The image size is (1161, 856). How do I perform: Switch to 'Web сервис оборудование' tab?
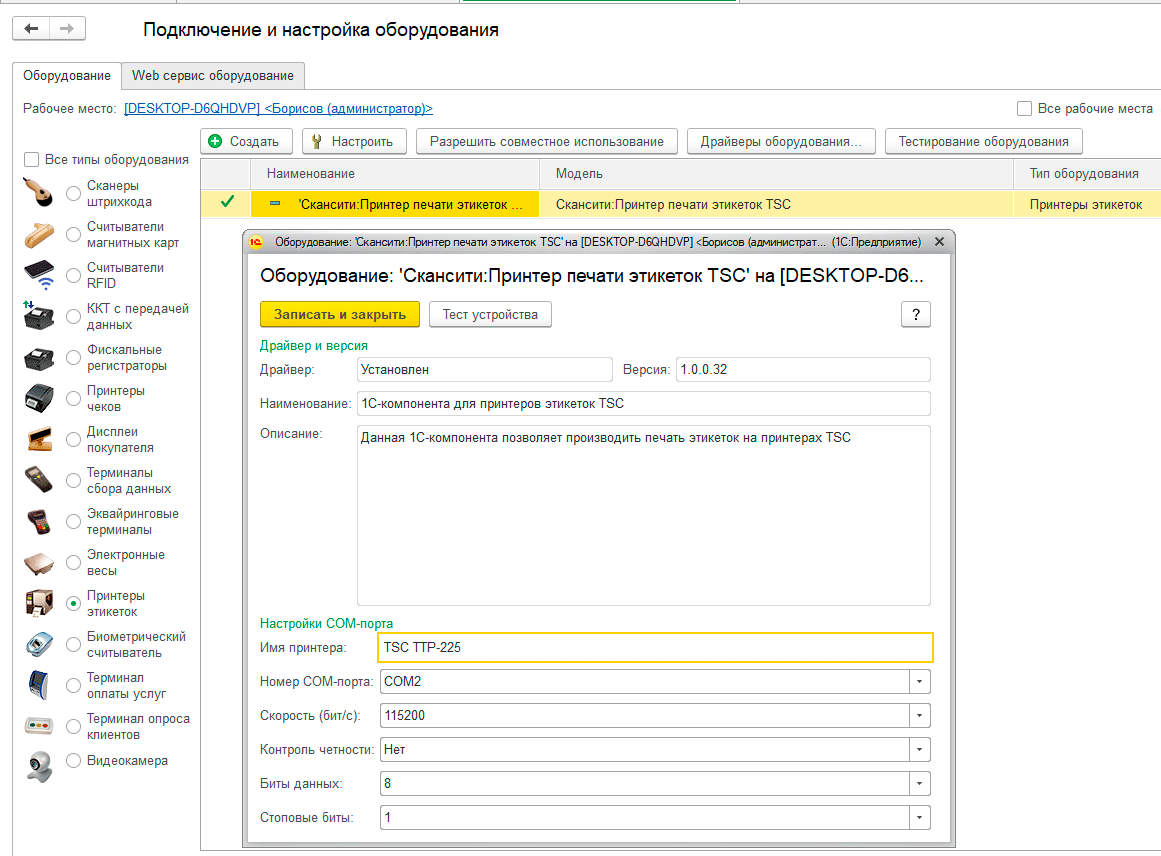click(213, 76)
